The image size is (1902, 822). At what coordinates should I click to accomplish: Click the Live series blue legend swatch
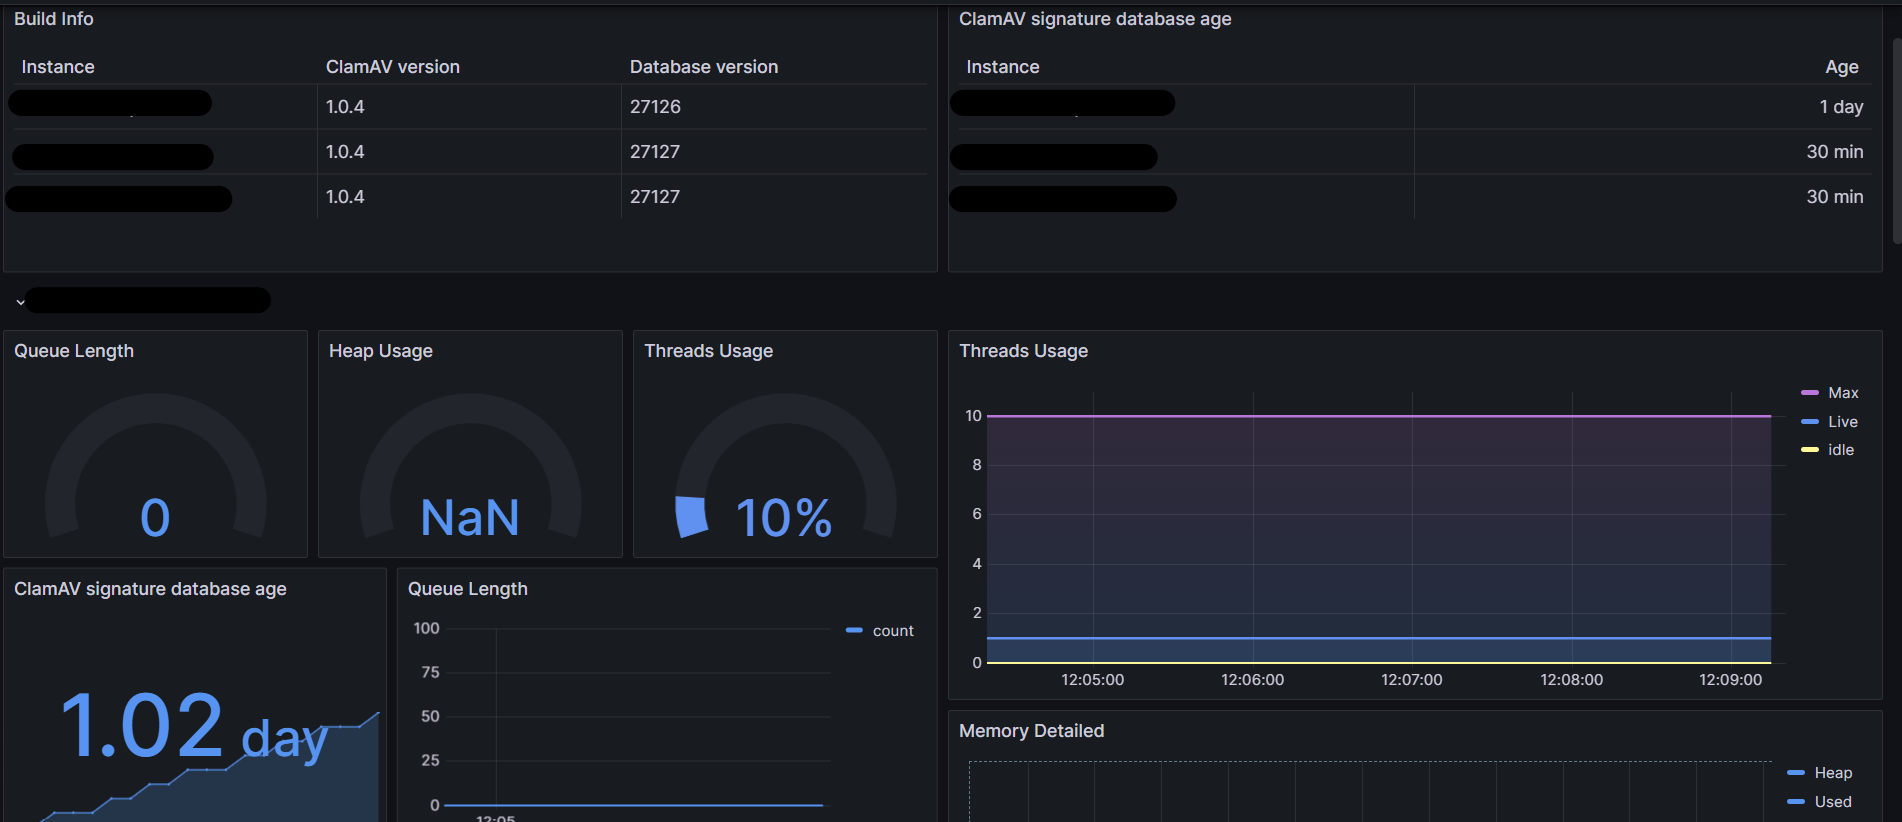tap(1809, 422)
